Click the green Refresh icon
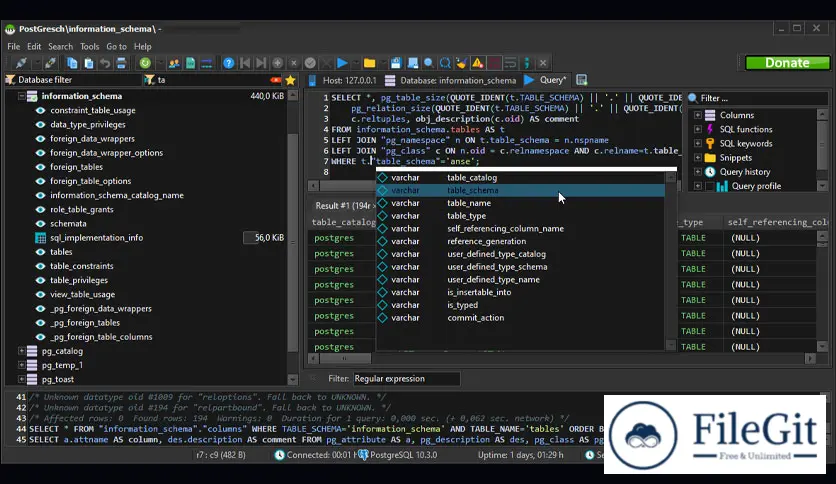Viewport: 836px width, 484px height. tap(145, 63)
